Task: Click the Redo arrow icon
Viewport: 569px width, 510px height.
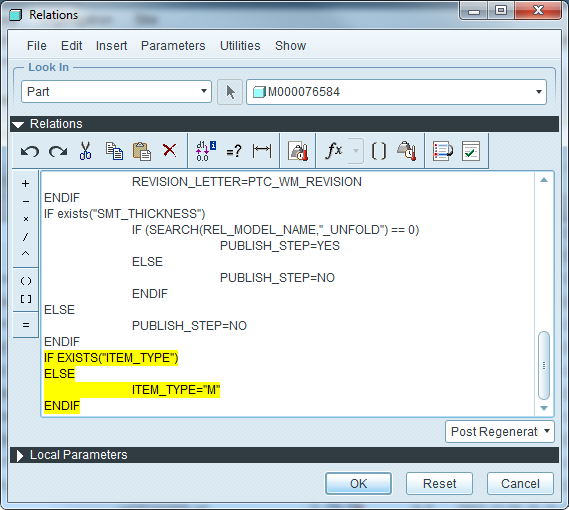Action: (x=58, y=151)
